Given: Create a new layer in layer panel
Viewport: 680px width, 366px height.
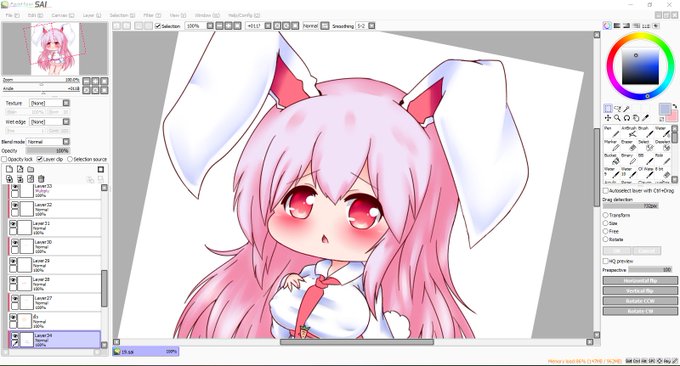Looking at the screenshot, I should coord(9,169).
